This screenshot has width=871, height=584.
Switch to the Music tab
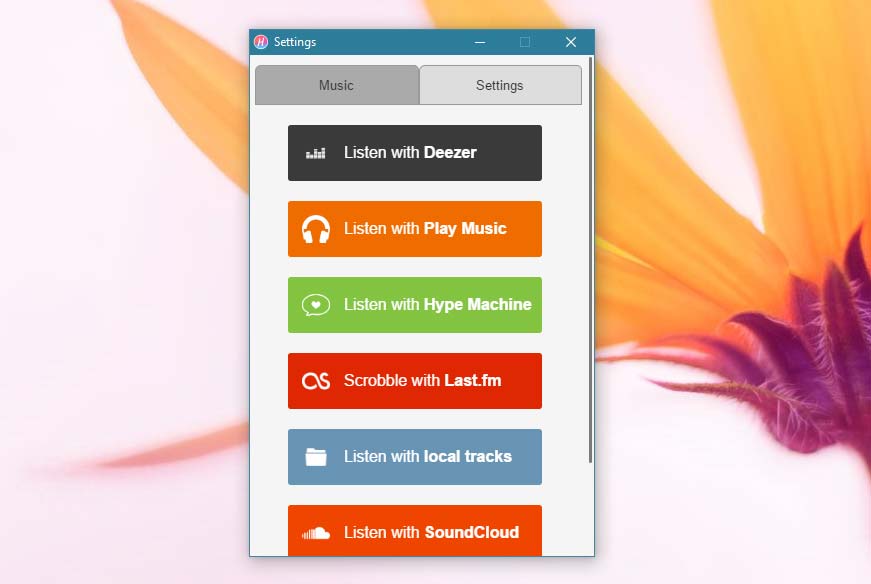(x=336, y=85)
